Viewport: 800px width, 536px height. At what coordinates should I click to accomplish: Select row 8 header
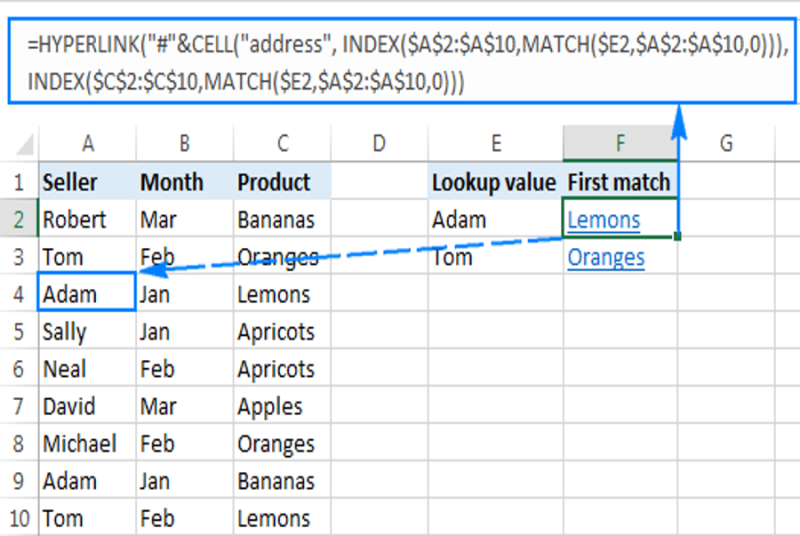click(x=19, y=443)
